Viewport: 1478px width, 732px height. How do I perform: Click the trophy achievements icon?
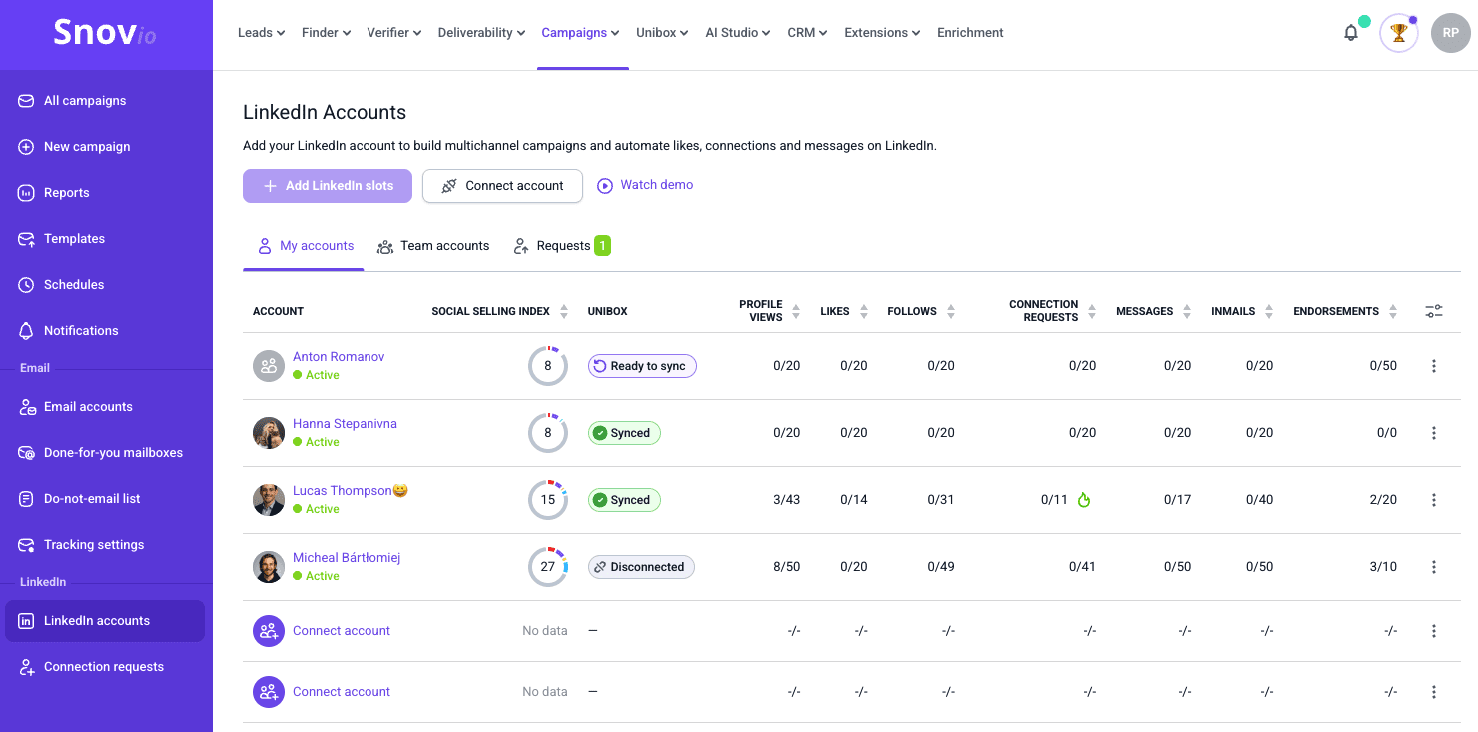coord(1398,32)
